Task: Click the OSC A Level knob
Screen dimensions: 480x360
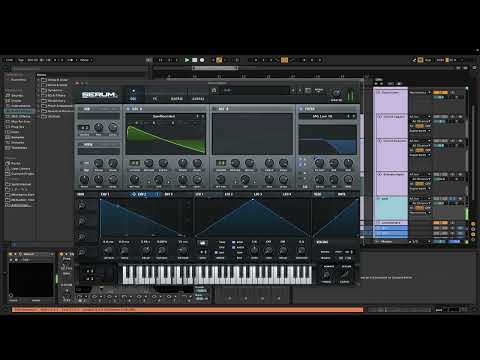Action: [x=197, y=180]
